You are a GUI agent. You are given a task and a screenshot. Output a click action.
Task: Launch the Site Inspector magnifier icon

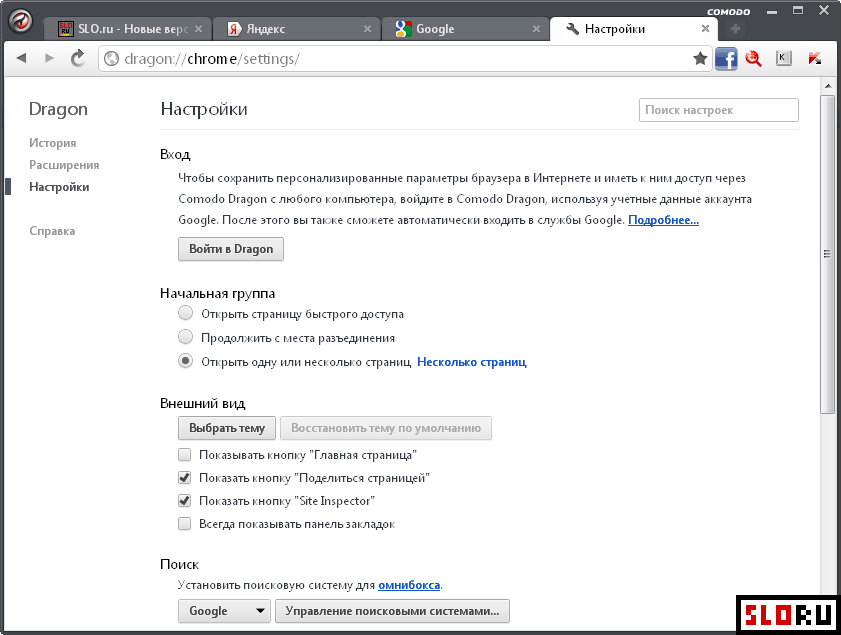[x=754, y=58]
